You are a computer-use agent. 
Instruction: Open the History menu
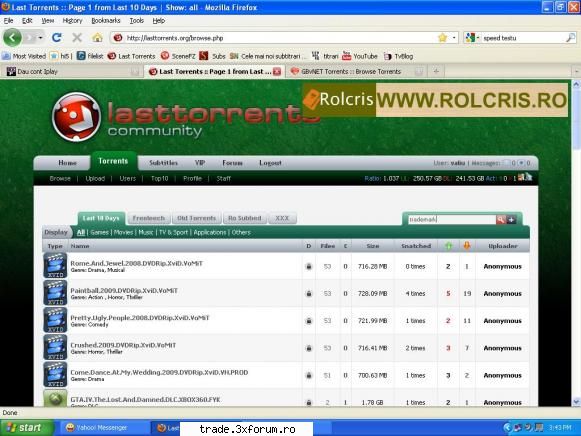coord(72,20)
